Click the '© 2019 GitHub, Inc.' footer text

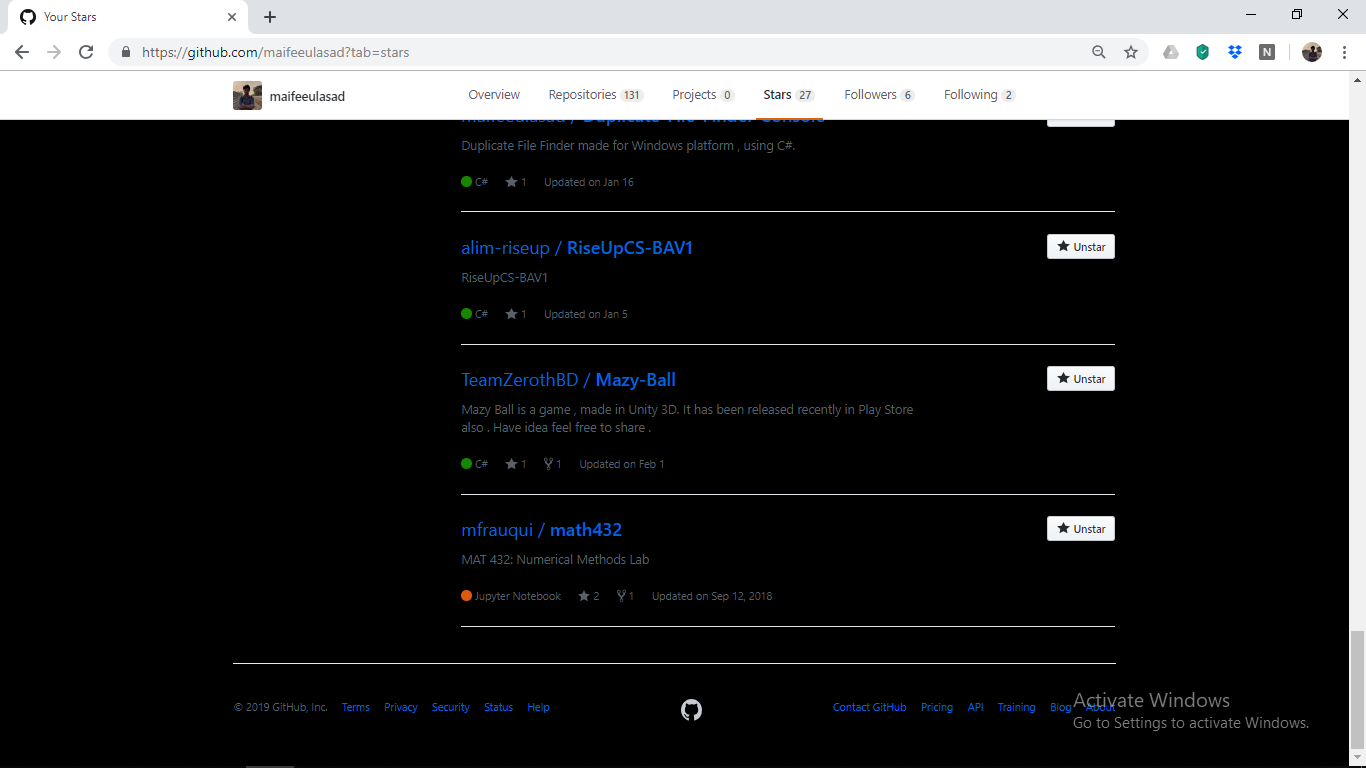click(x=281, y=707)
